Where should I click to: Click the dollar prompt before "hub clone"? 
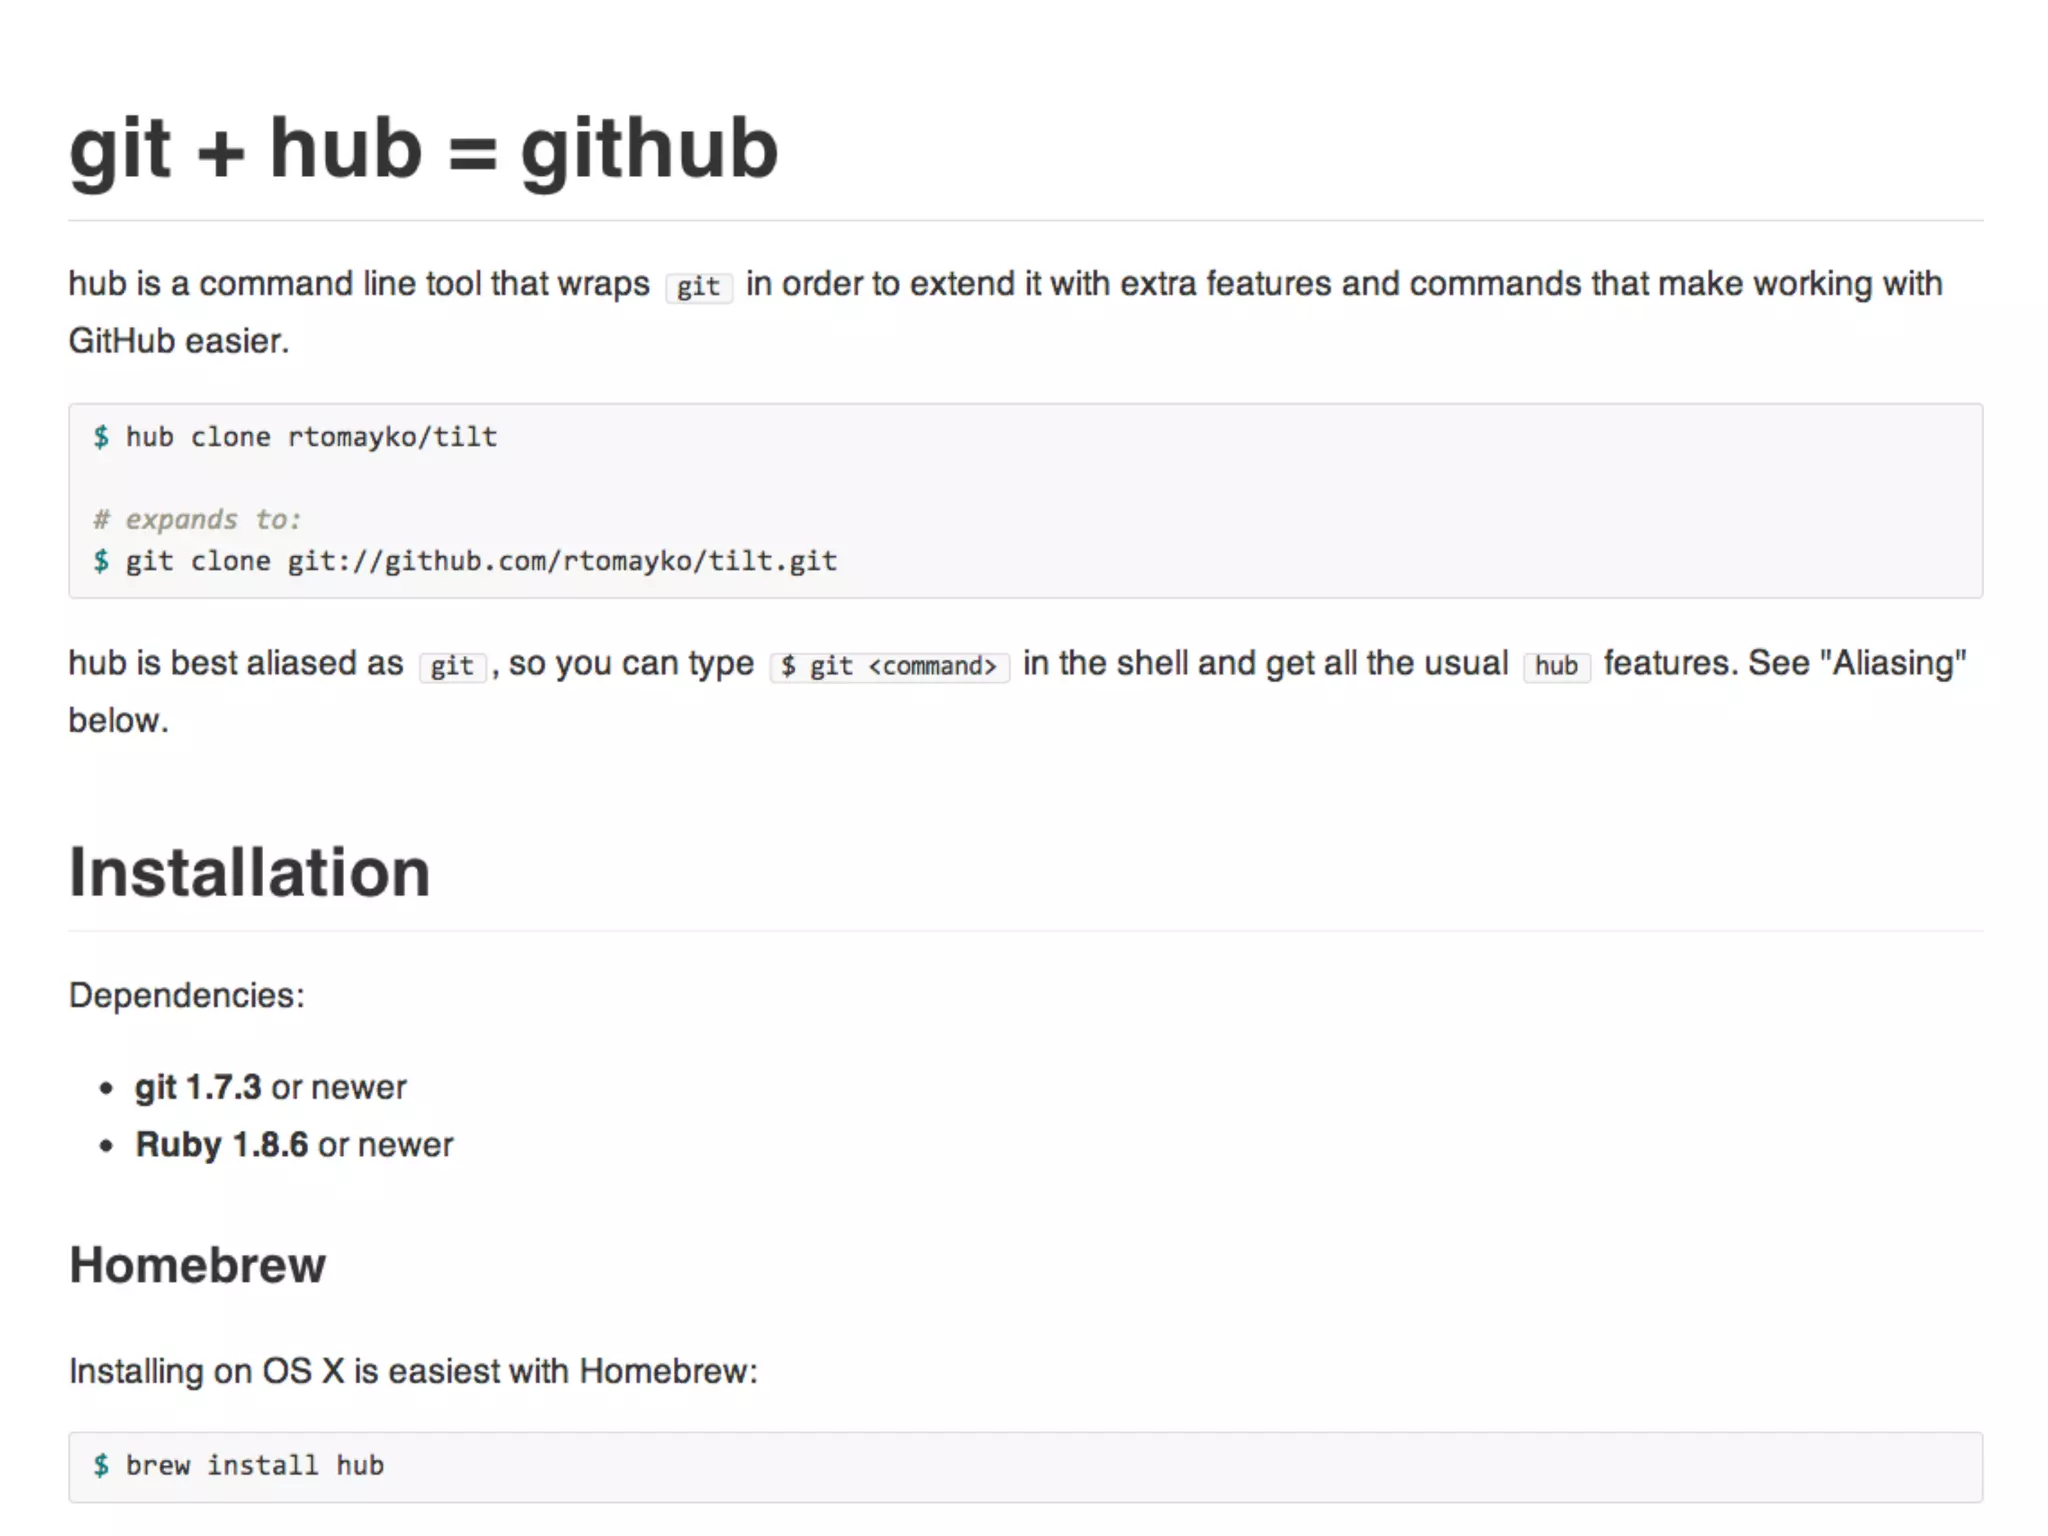101,437
